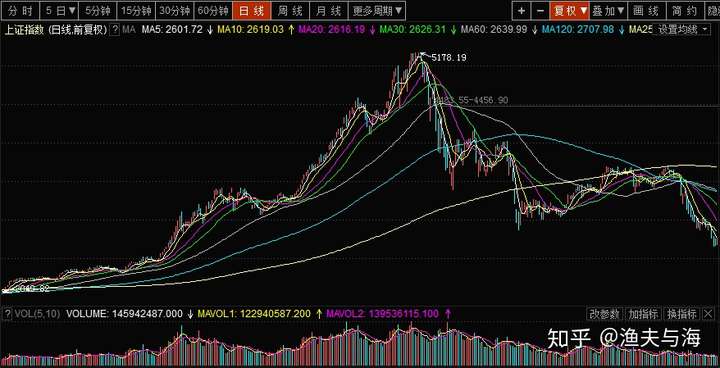This screenshot has height=368, width=720.
Task: Open the 5日 period dropdown
Action: pos(59,10)
